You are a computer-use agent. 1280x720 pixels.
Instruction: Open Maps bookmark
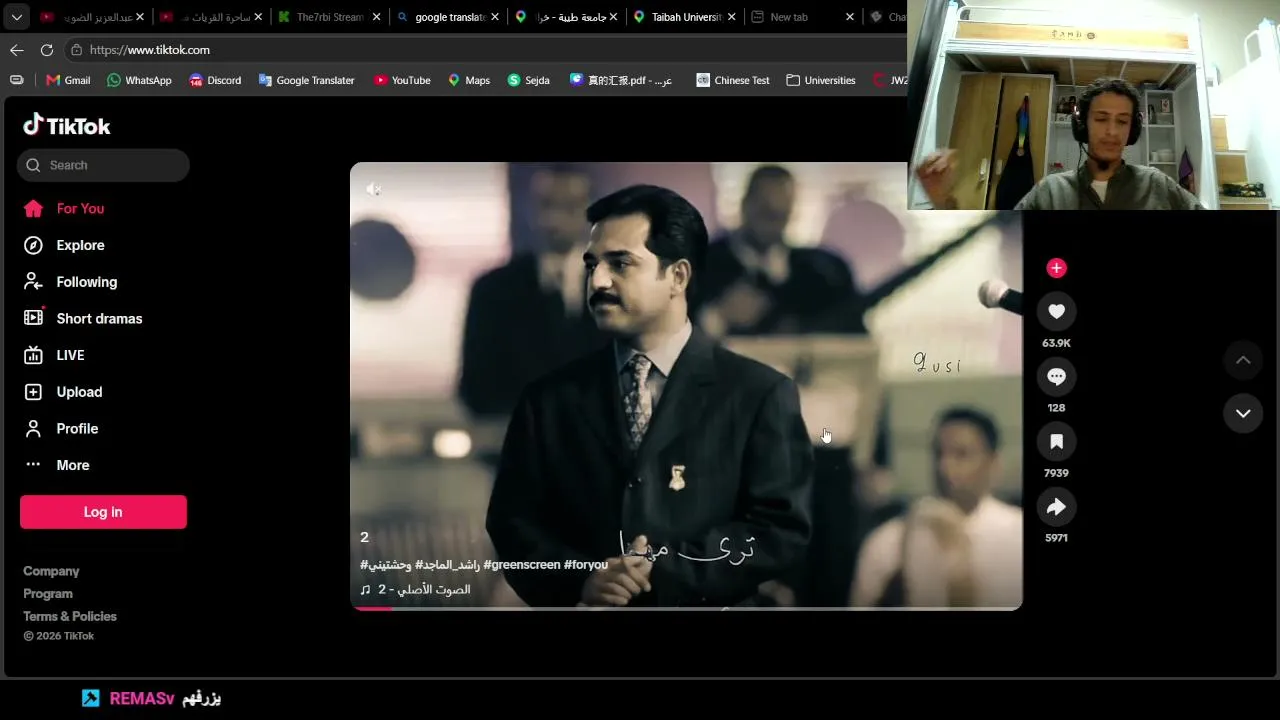[469, 80]
